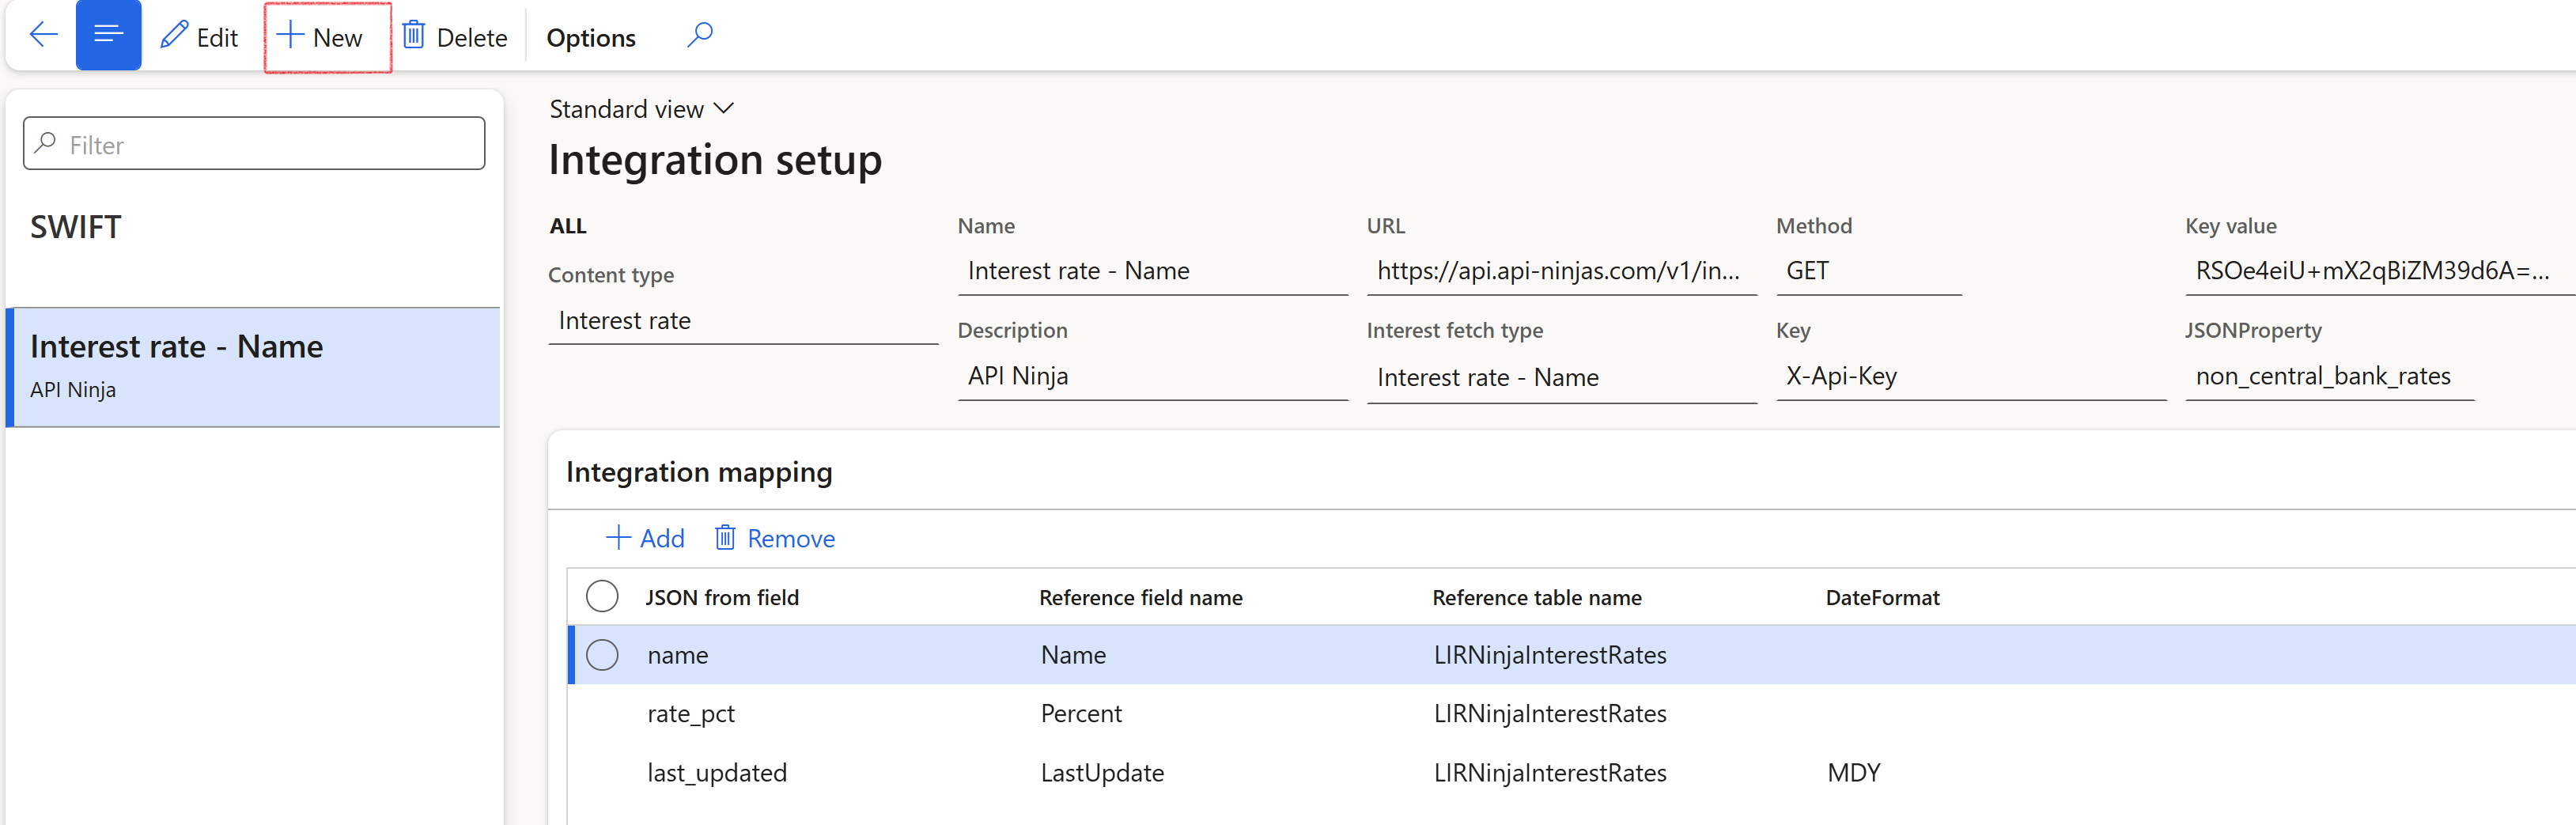
Task: Click the search icon inside the Filter box
Action: [x=46, y=143]
